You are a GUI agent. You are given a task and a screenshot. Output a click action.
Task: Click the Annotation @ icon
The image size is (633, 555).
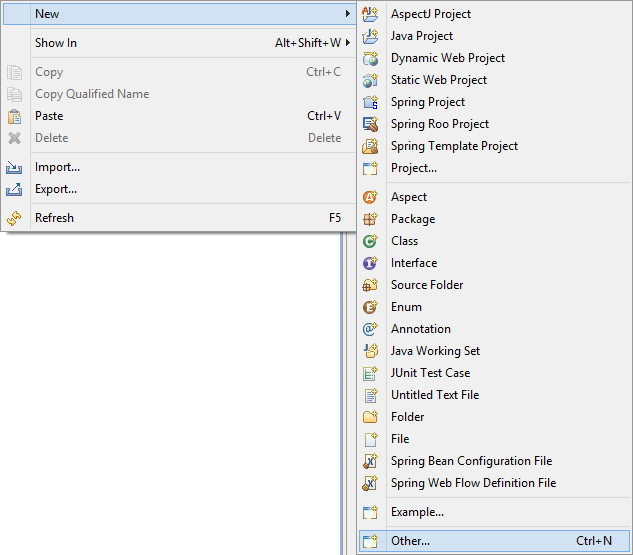(x=370, y=329)
